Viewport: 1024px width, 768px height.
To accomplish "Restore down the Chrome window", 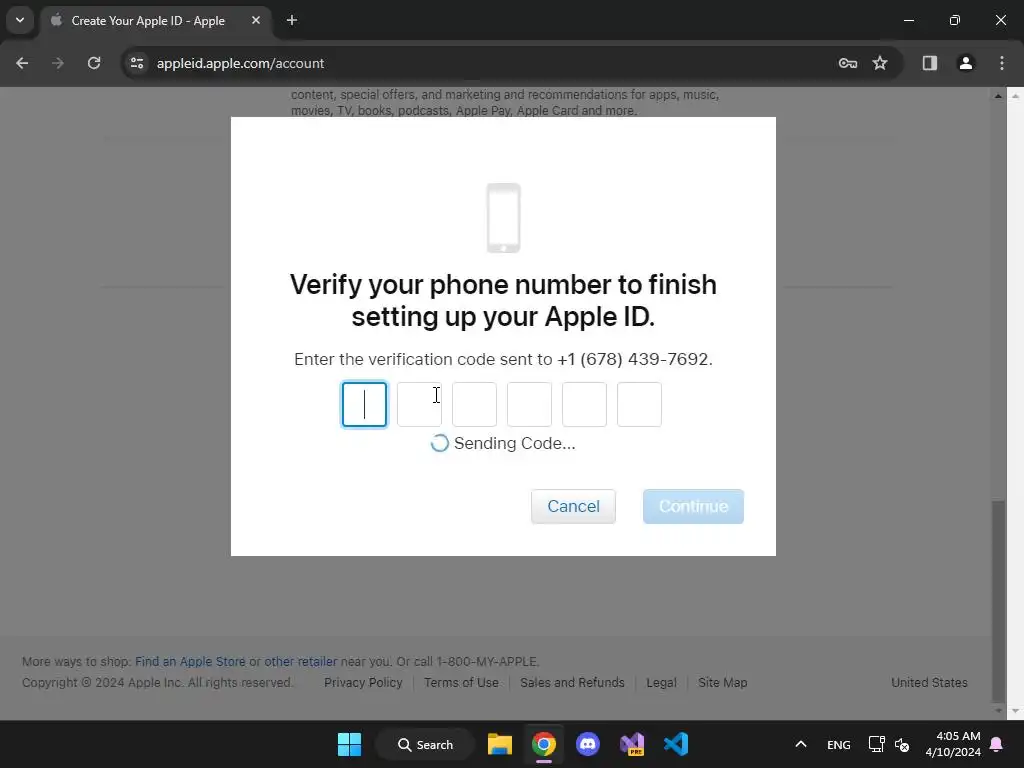I will 954,20.
